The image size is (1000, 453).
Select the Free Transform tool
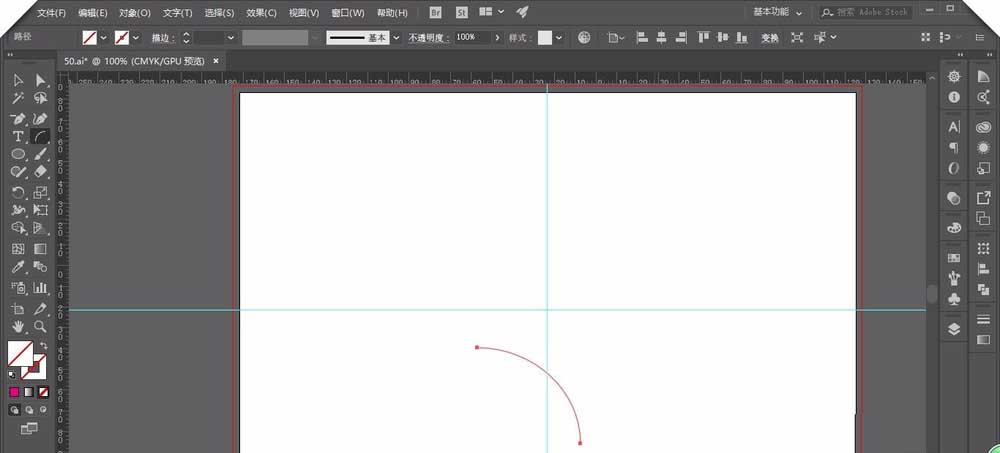[40, 211]
